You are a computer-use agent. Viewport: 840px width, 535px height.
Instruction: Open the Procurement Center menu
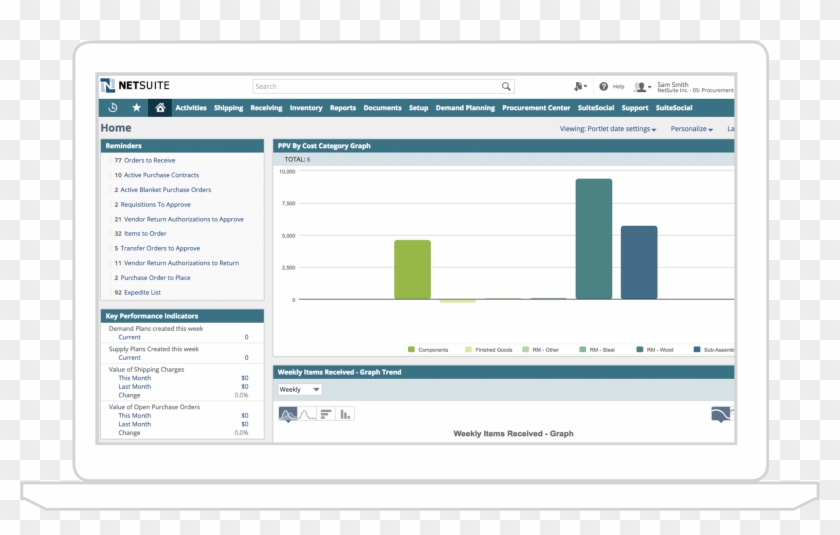click(x=536, y=108)
